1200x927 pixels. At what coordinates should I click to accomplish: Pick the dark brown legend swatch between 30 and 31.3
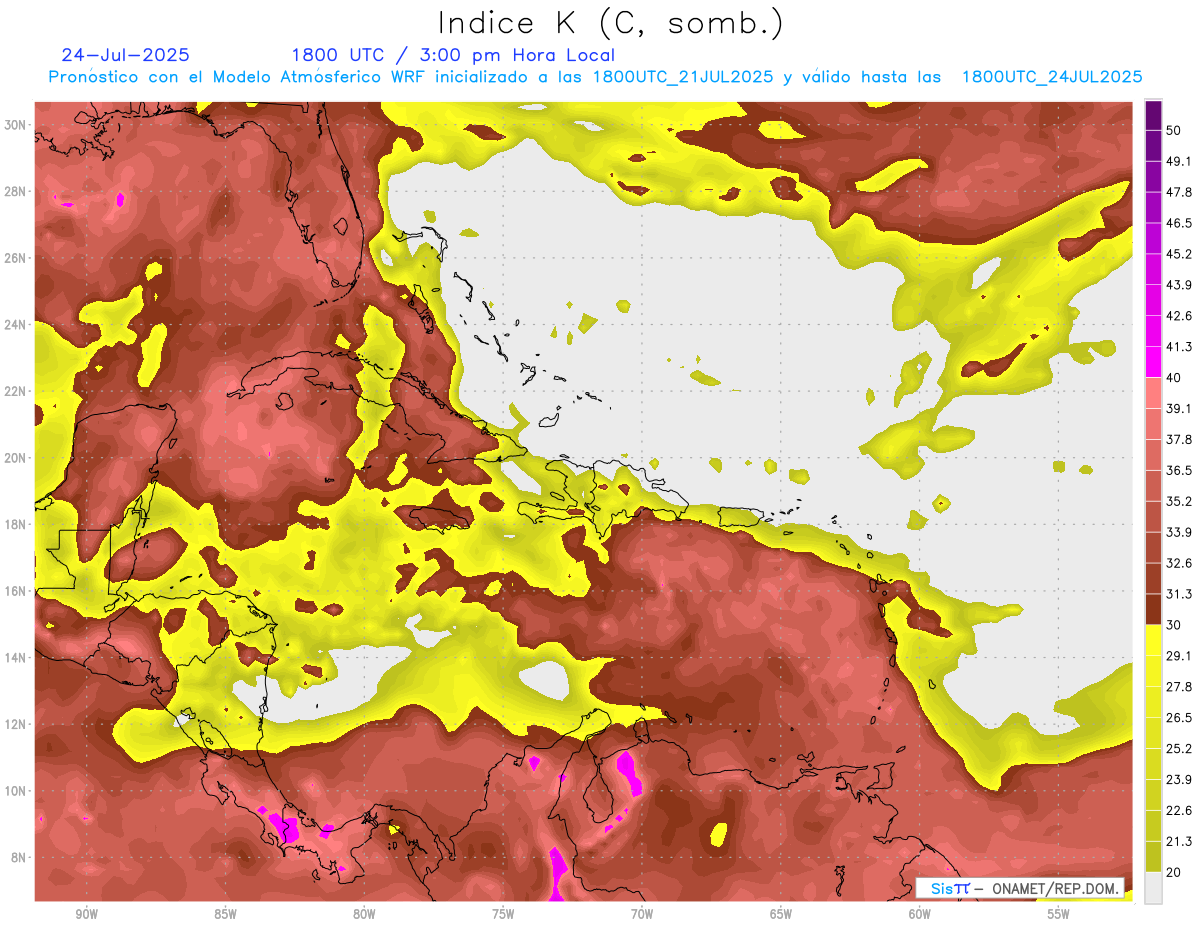click(1153, 609)
